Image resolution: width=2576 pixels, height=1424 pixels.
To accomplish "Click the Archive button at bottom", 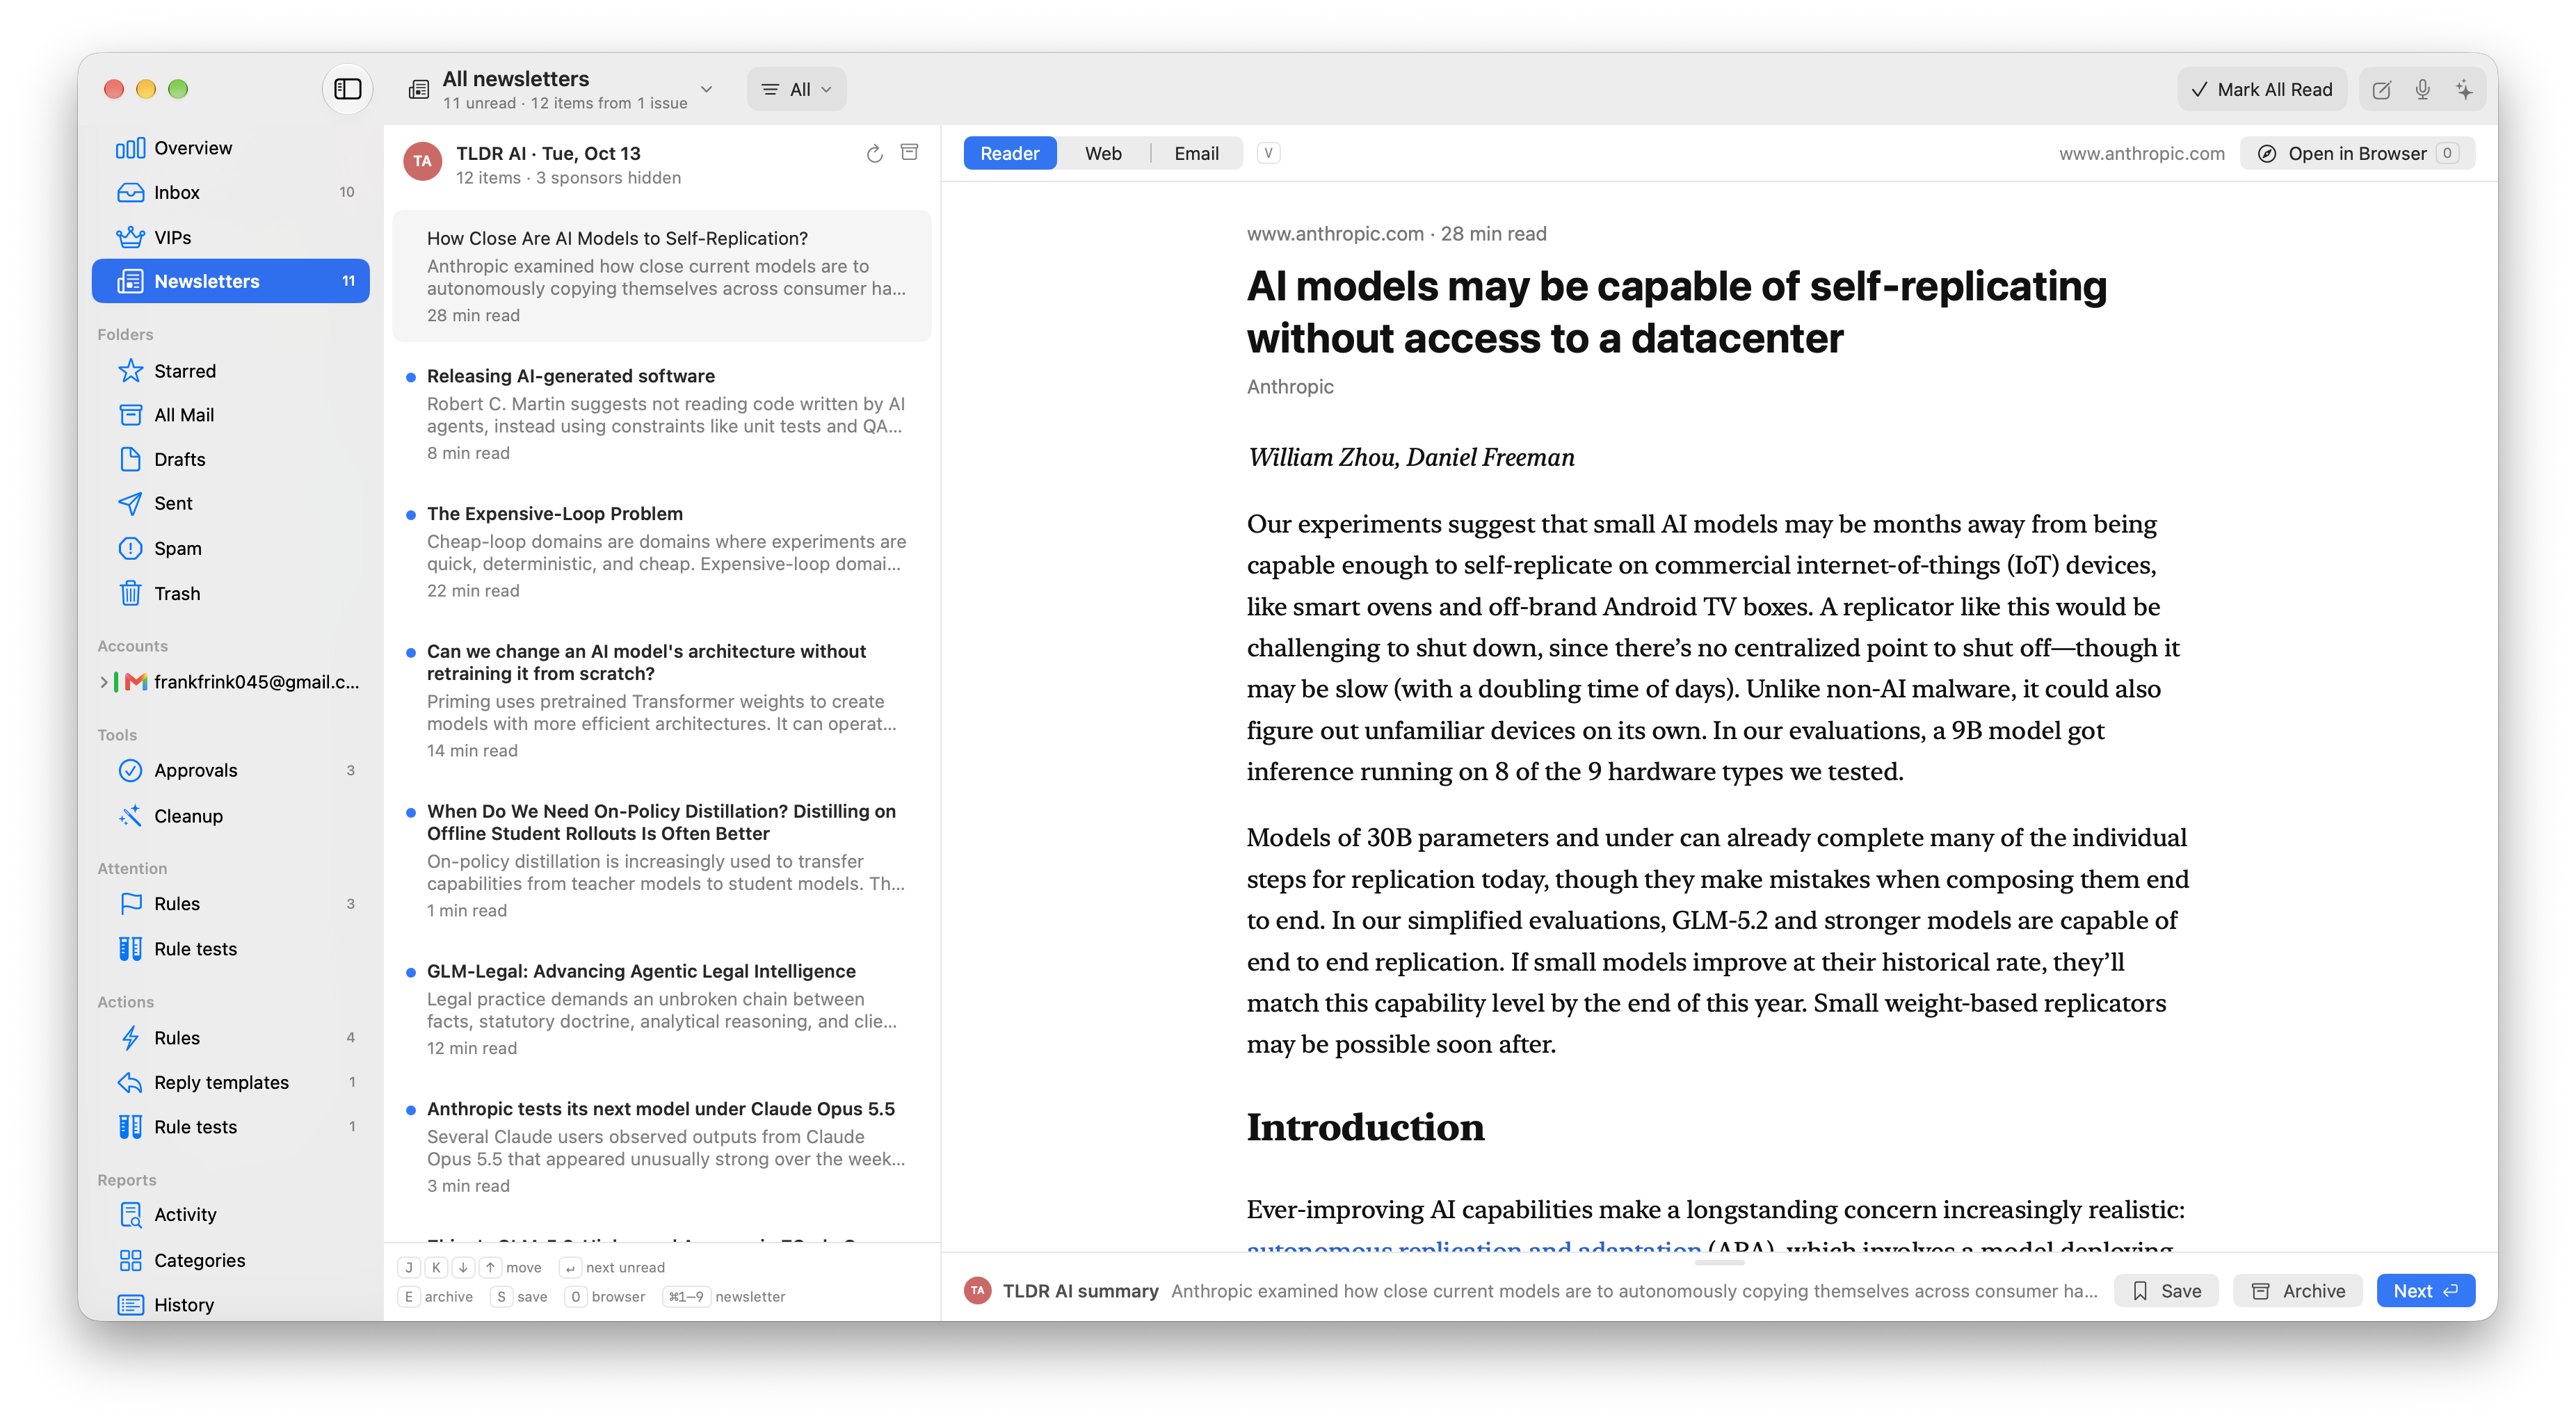I will click(2298, 1291).
